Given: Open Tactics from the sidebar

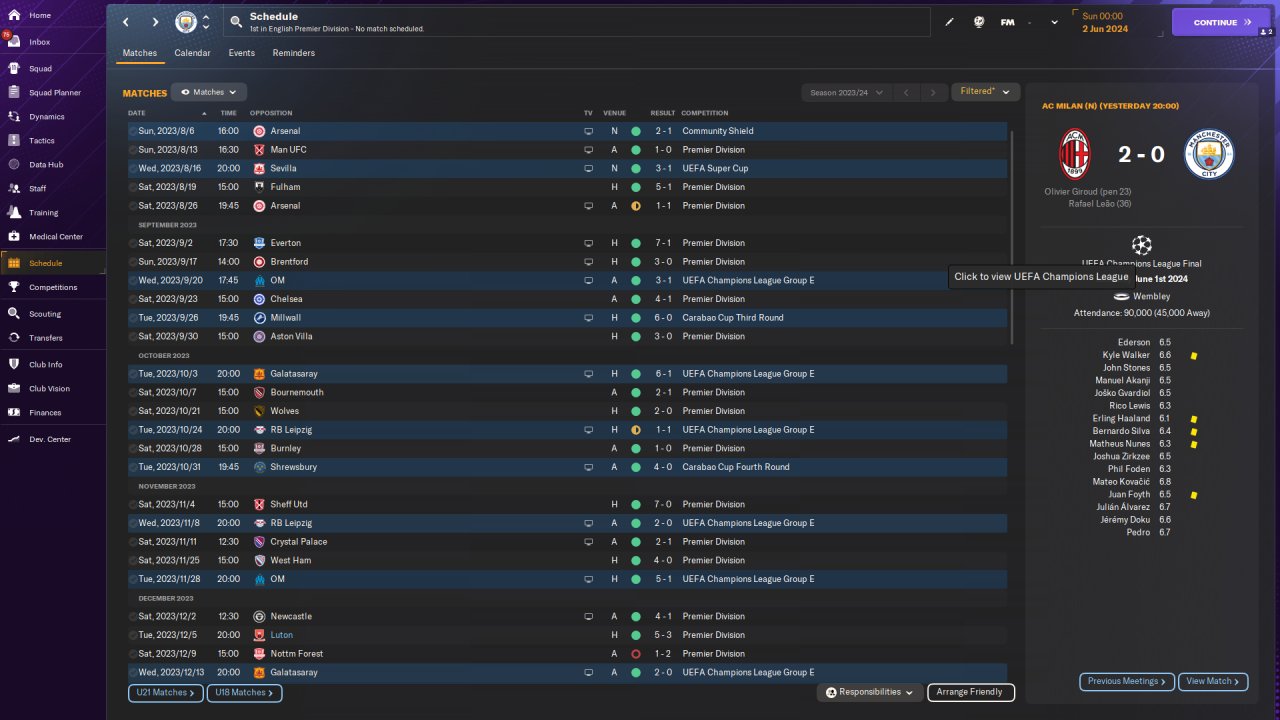Looking at the screenshot, I should point(41,141).
